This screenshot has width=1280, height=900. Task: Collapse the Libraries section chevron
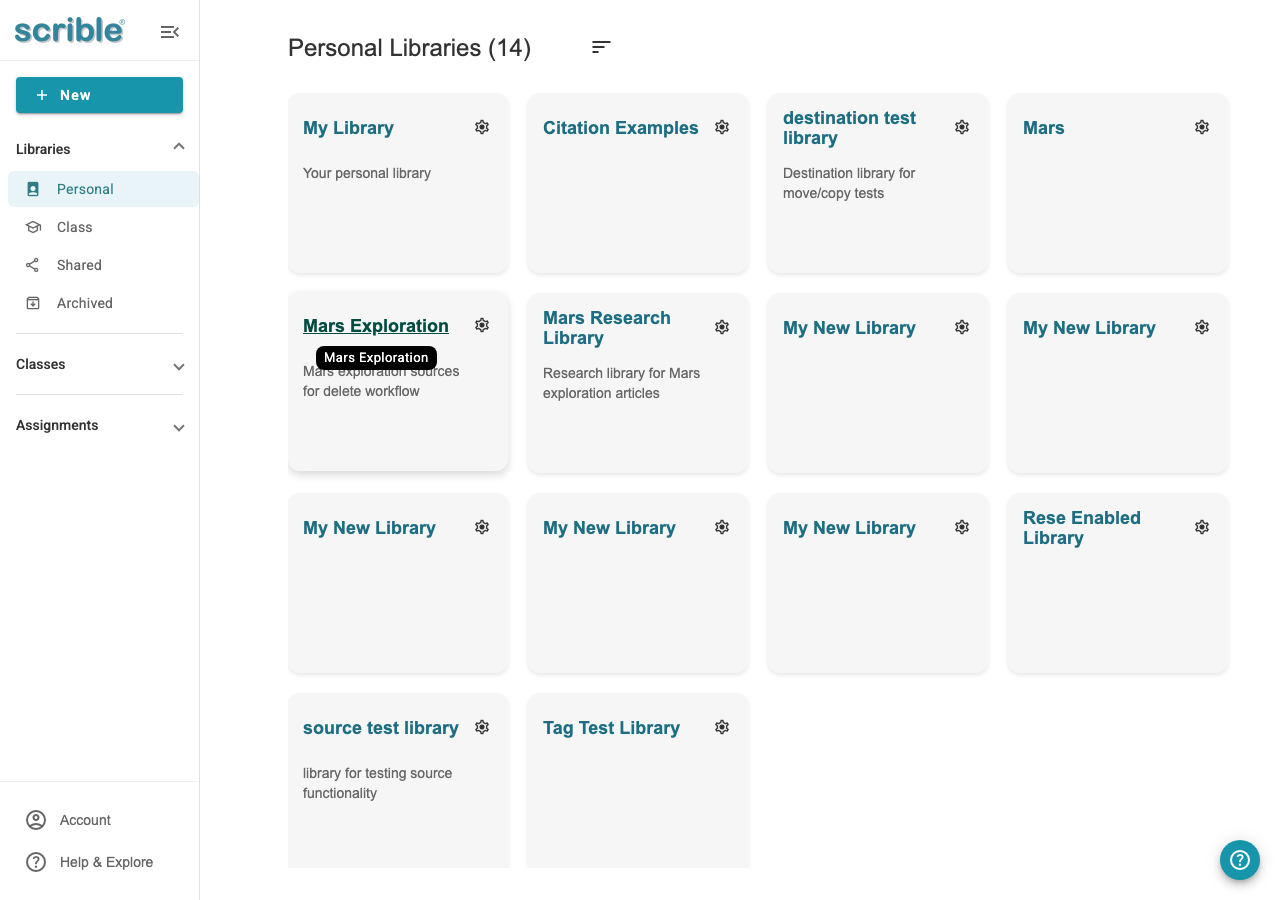tap(179, 147)
